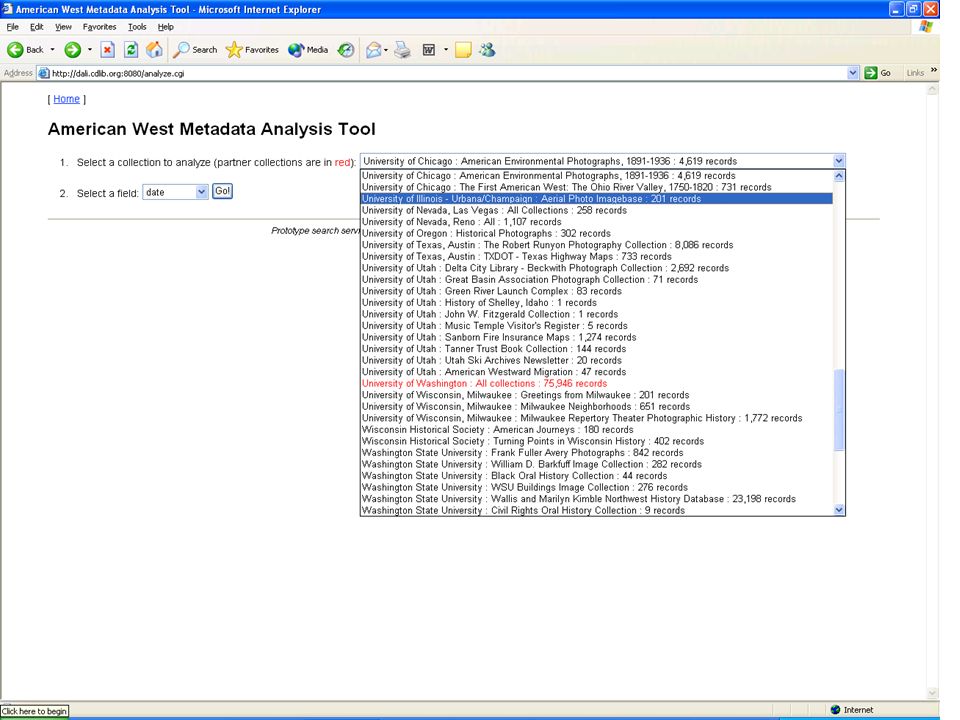Select University of Nevada, Las Vegas All Collections
The image size is (960, 720).
[596, 210]
